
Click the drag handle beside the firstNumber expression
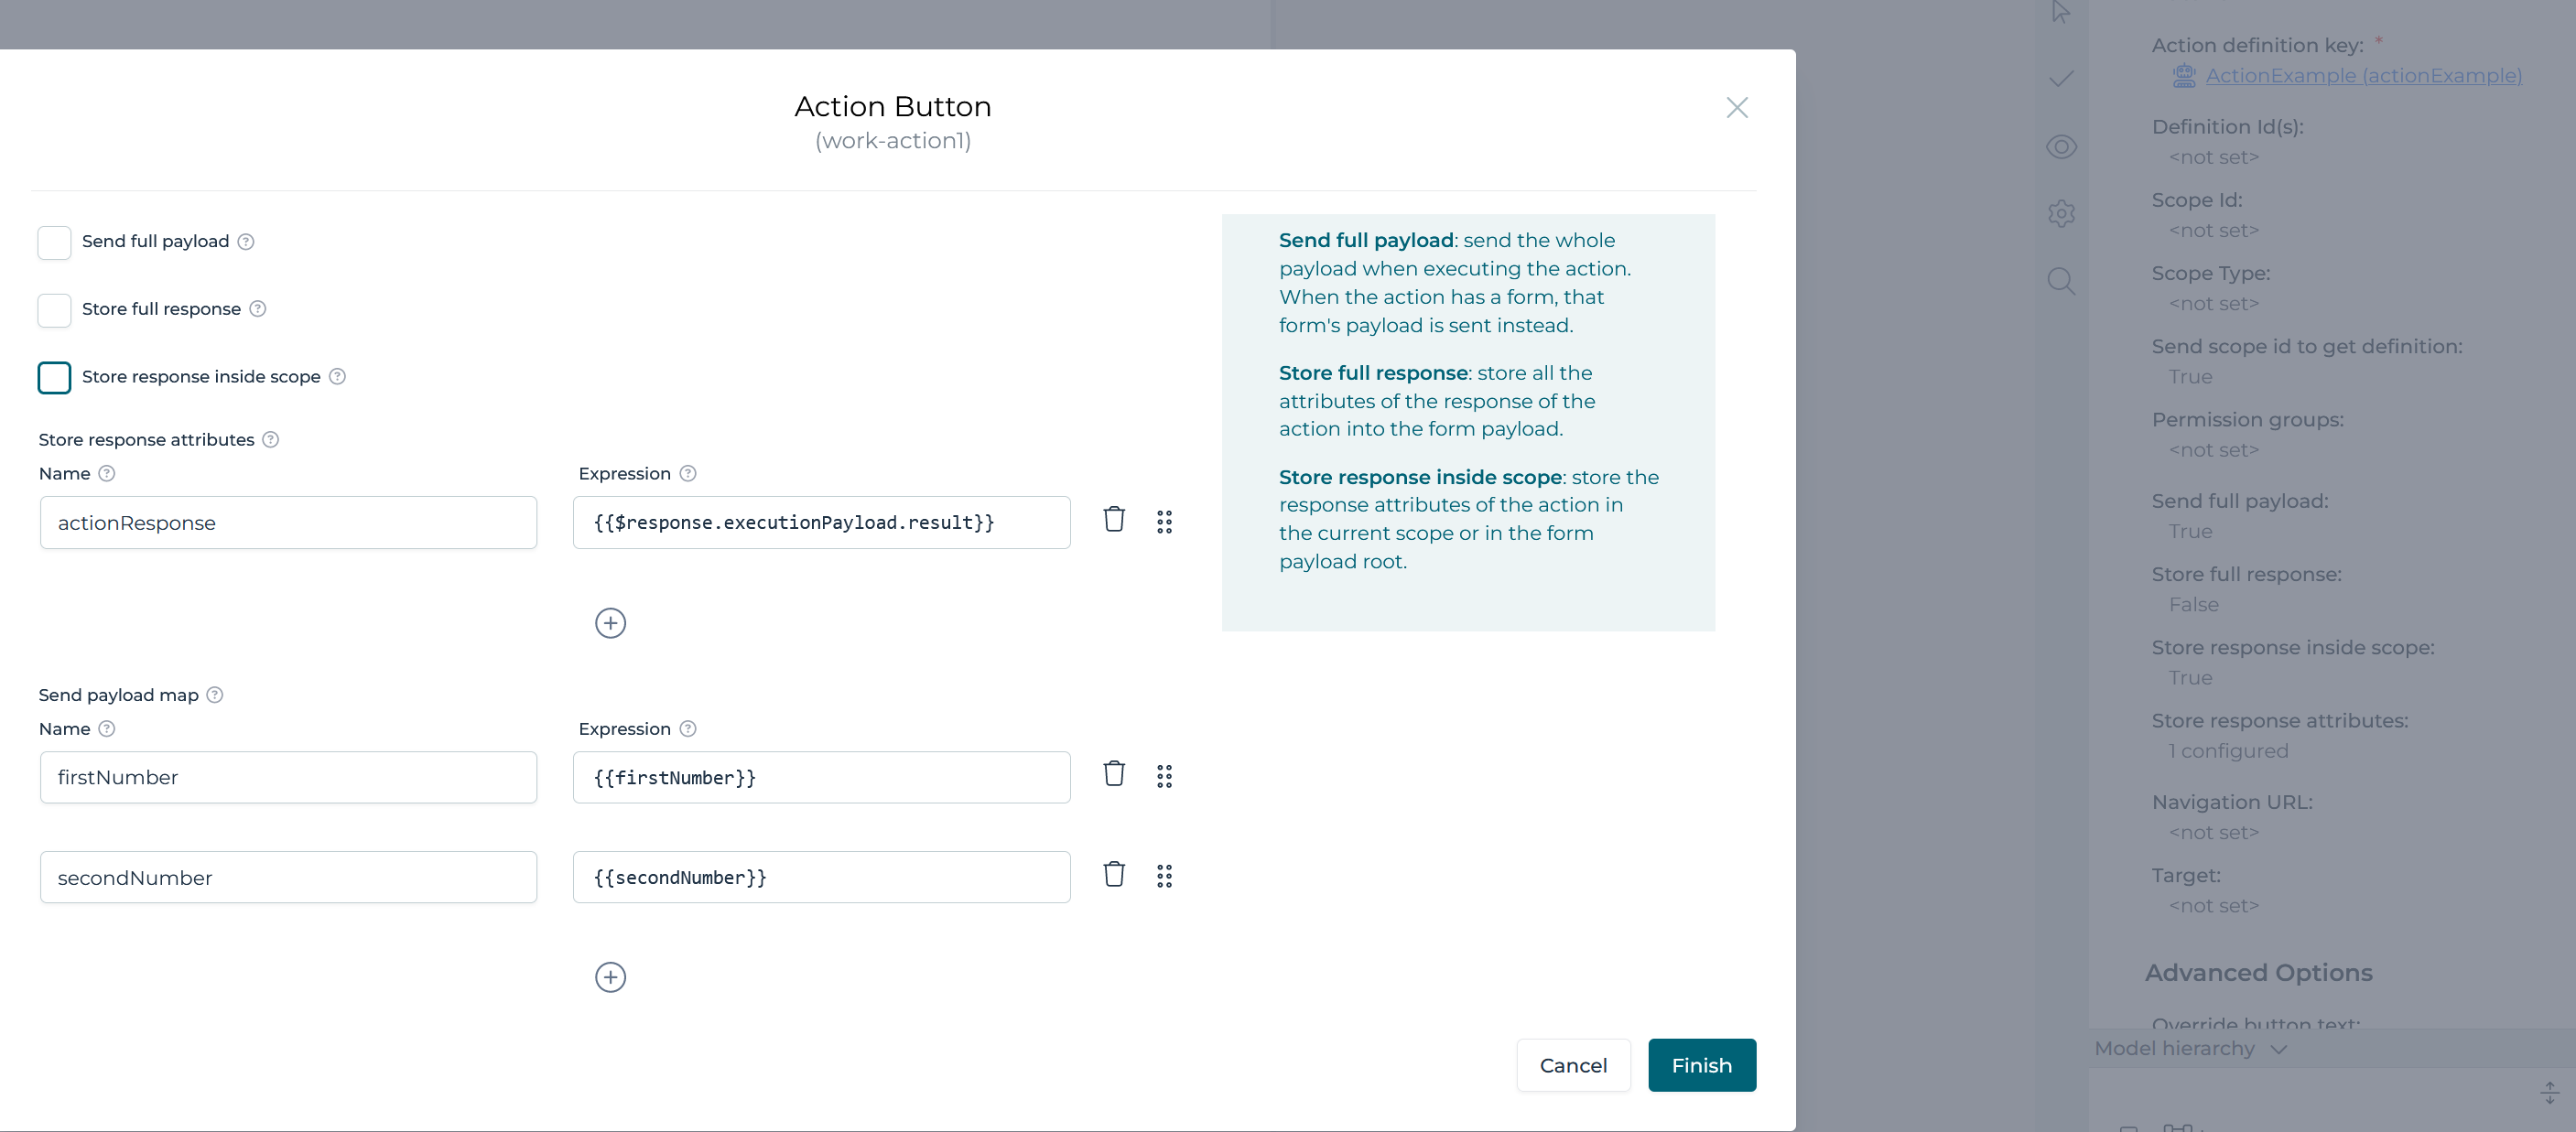[1164, 775]
